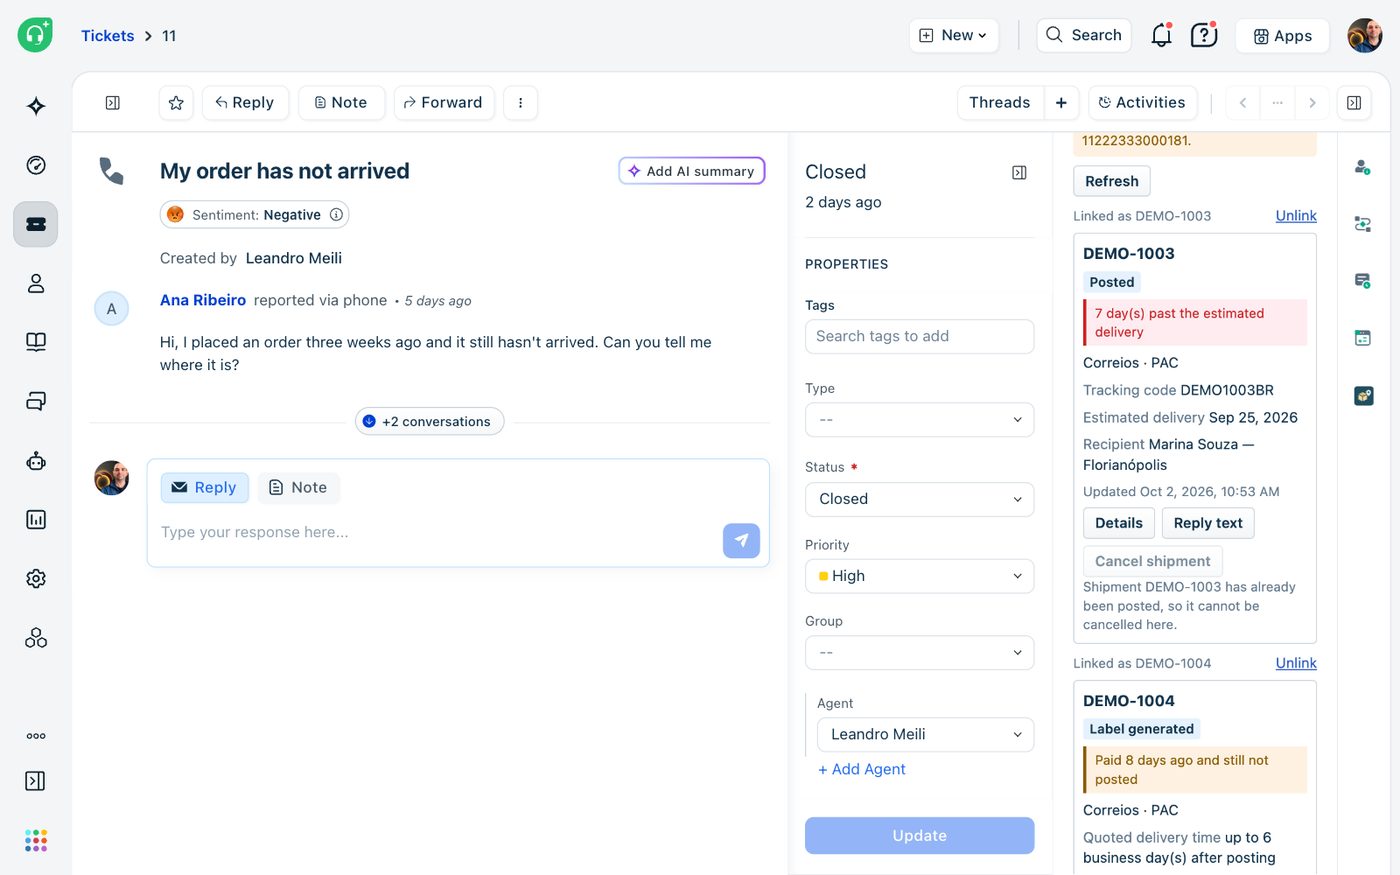The height and width of the screenshot is (875, 1400).
Task: Open the Tickets icon in left sidebar
Action: pyautogui.click(x=36, y=224)
